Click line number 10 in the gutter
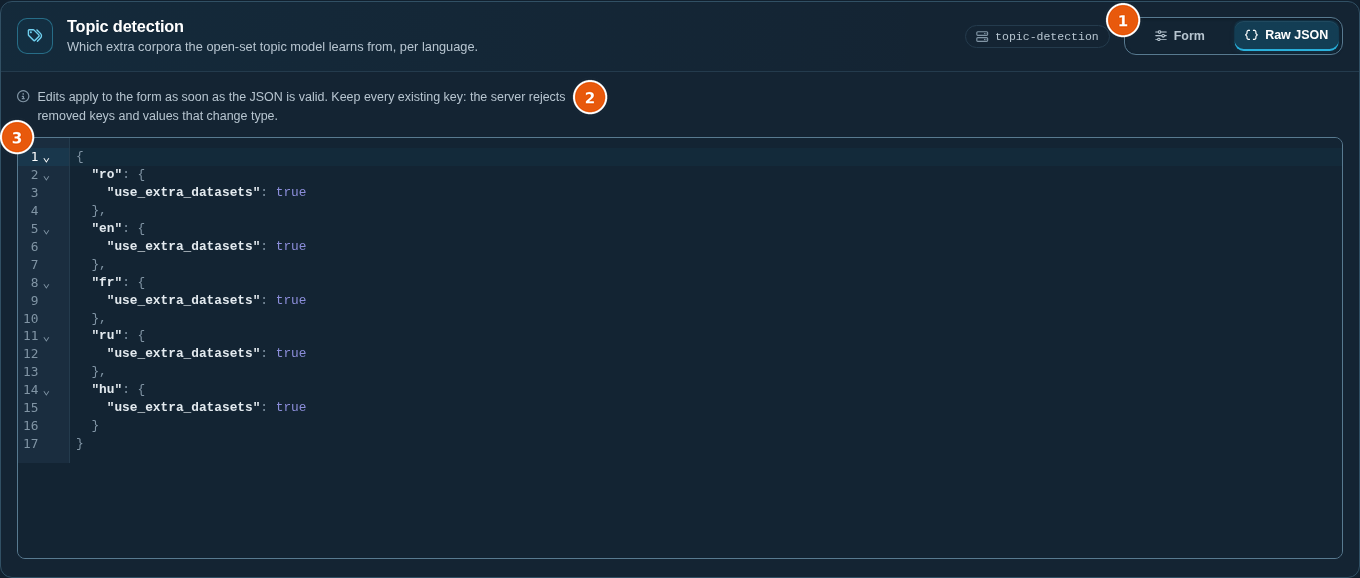 pyautogui.click(x=31, y=318)
